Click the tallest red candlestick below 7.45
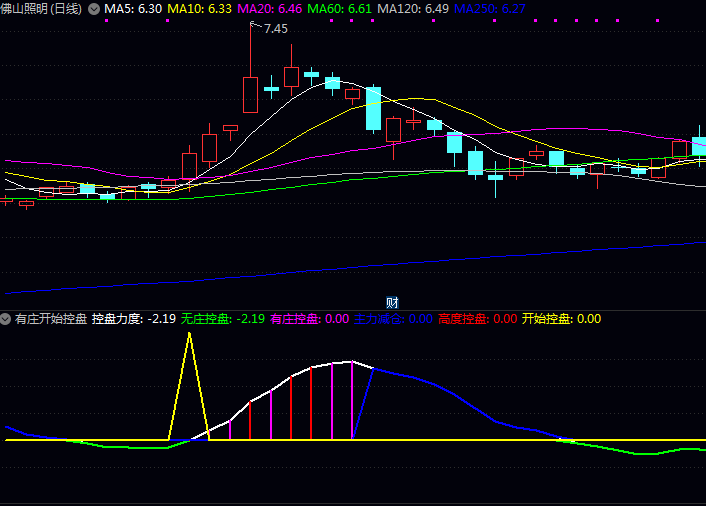Viewport: 706px width, 506px height. point(250,94)
